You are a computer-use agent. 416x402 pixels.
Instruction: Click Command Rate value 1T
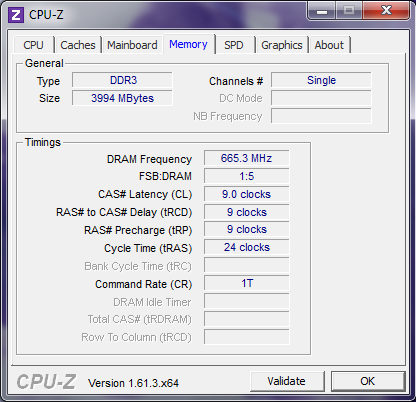247,283
